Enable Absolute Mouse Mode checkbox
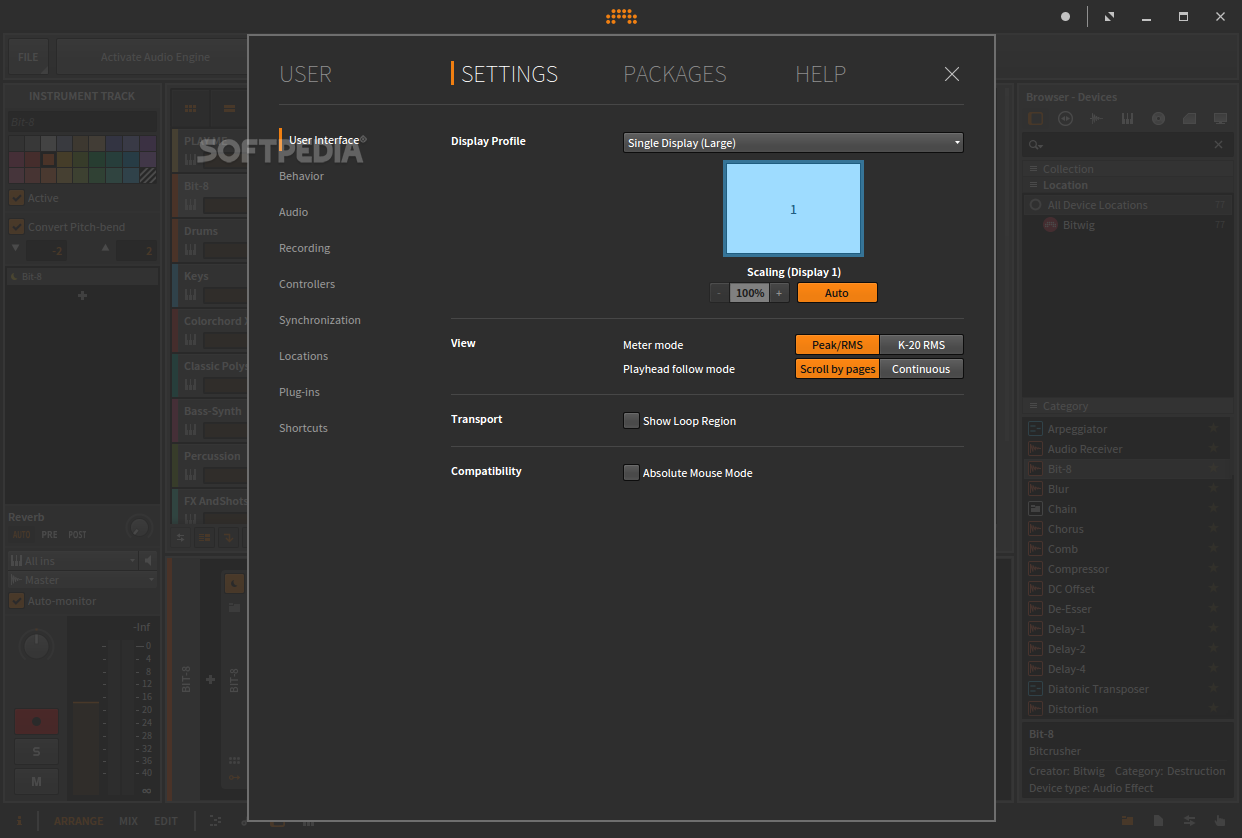The image size is (1242, 838). coord(631,473)
